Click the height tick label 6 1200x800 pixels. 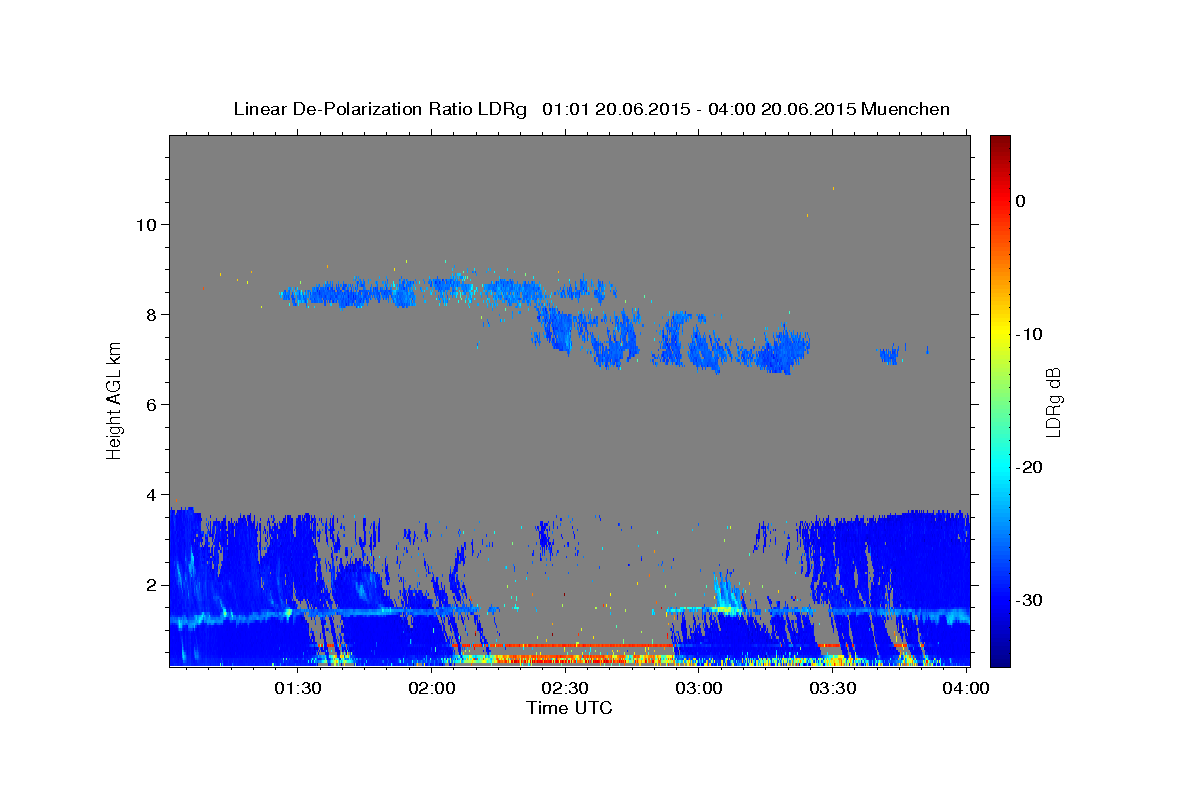coord(151,404)
